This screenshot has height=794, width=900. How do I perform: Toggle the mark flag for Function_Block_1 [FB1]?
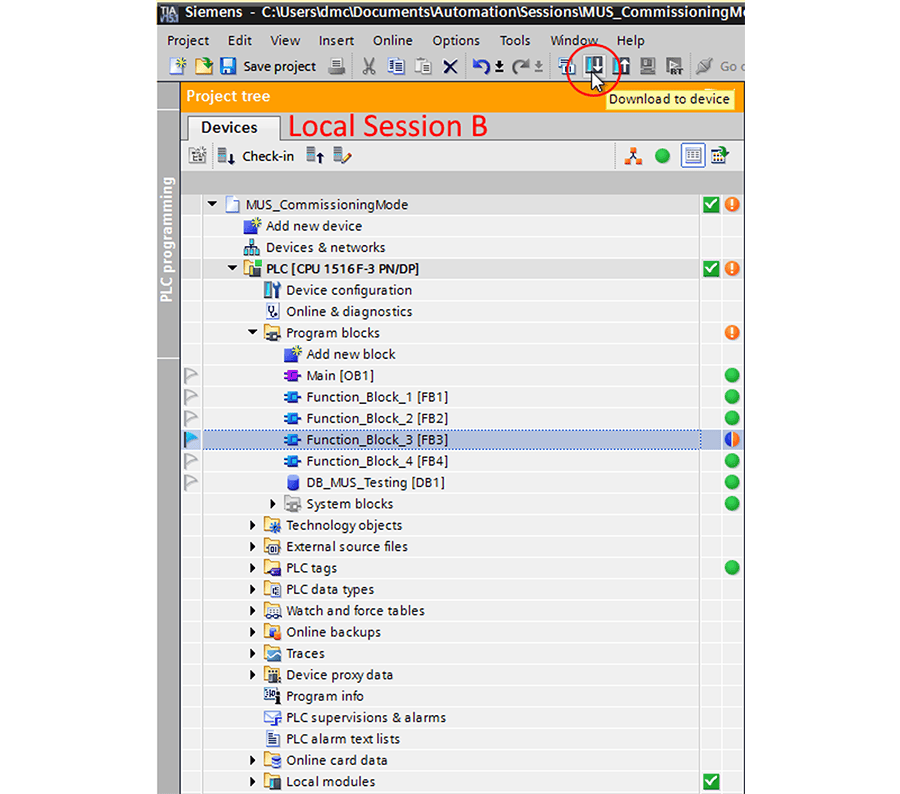click(x=191, y=397)
